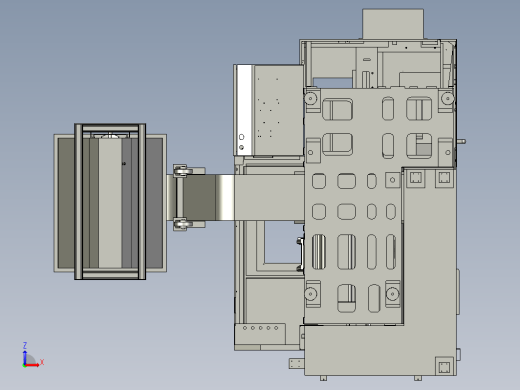The image size is (520, 390).
Task: Click the XYZ coordinate axis triad
Action: tap(33, 355)
